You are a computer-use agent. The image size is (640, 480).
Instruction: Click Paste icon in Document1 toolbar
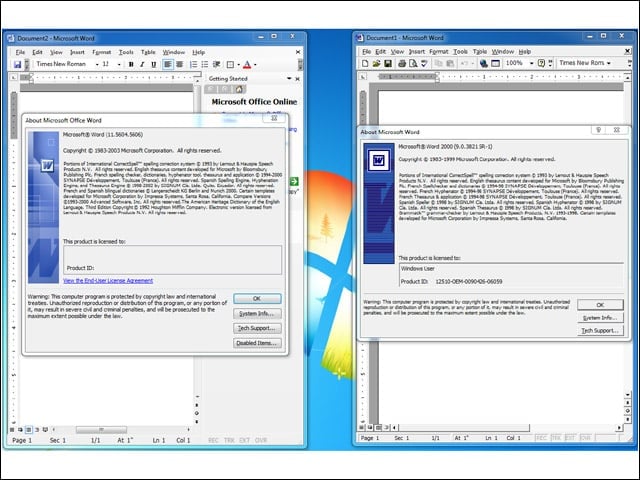tap(450, 63)
